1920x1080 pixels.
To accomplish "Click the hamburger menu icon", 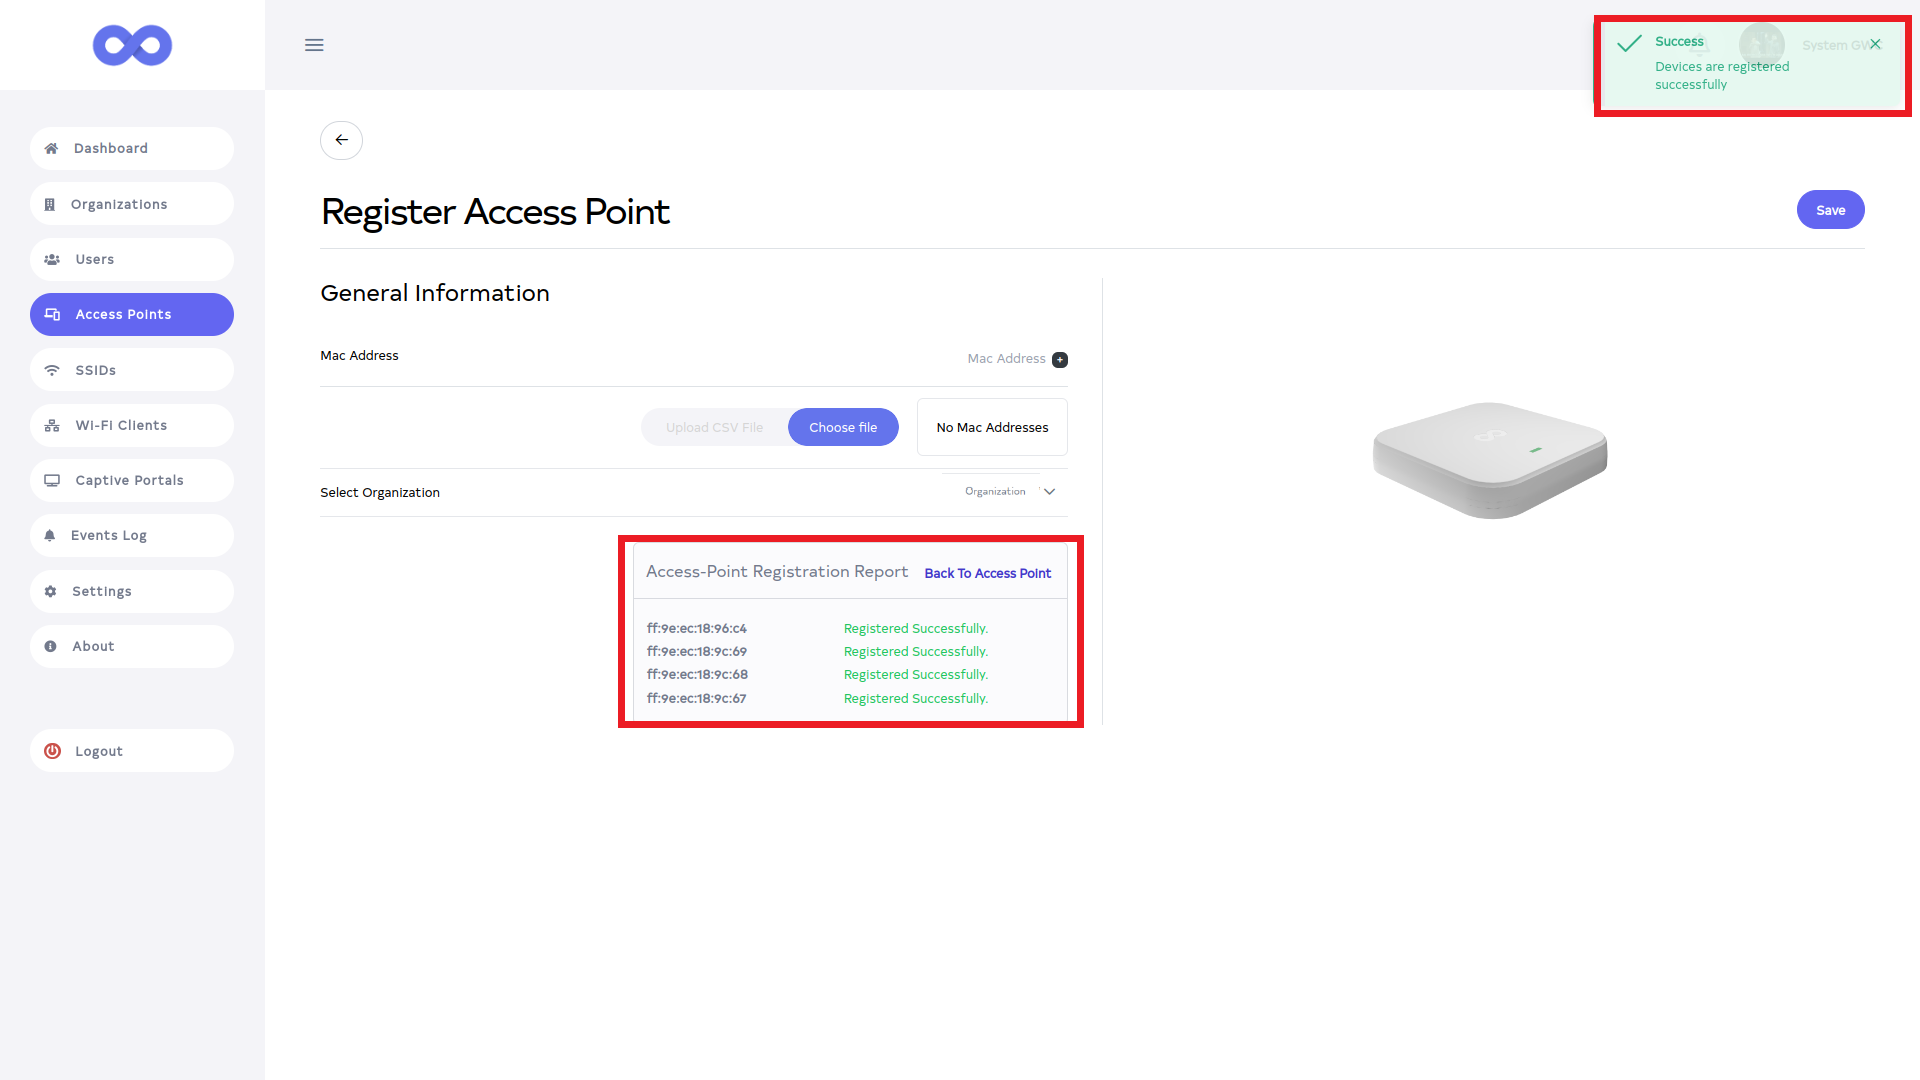I will click(x=314, y=45).
